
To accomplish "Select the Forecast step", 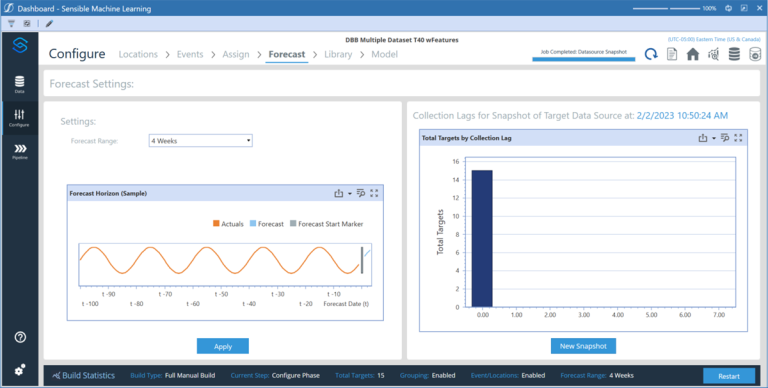I will click(287, 54).
